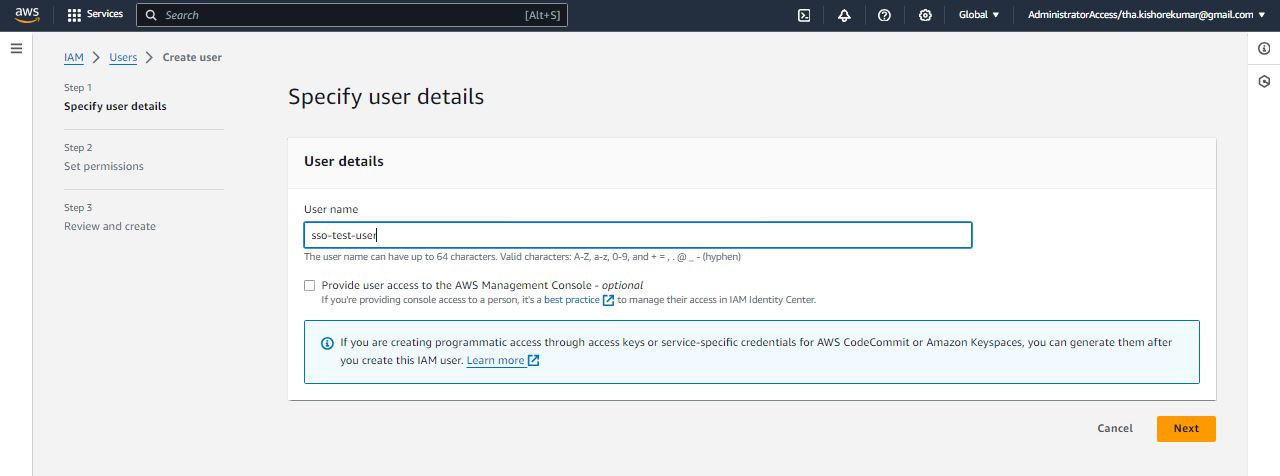Navigate to Users breadcrumb link
The width and height of the screenshot is (1280, 476).
point(123,57)
